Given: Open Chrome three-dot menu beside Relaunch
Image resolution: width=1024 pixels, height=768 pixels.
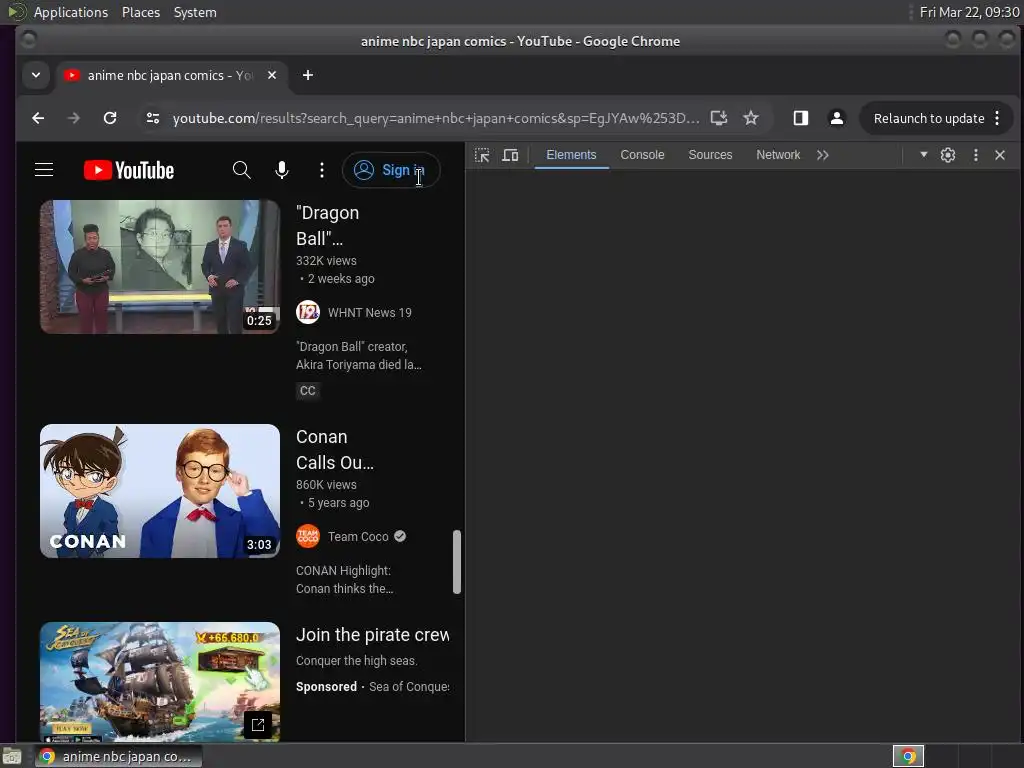Looking at the screenshot, I should coord(997,118).
